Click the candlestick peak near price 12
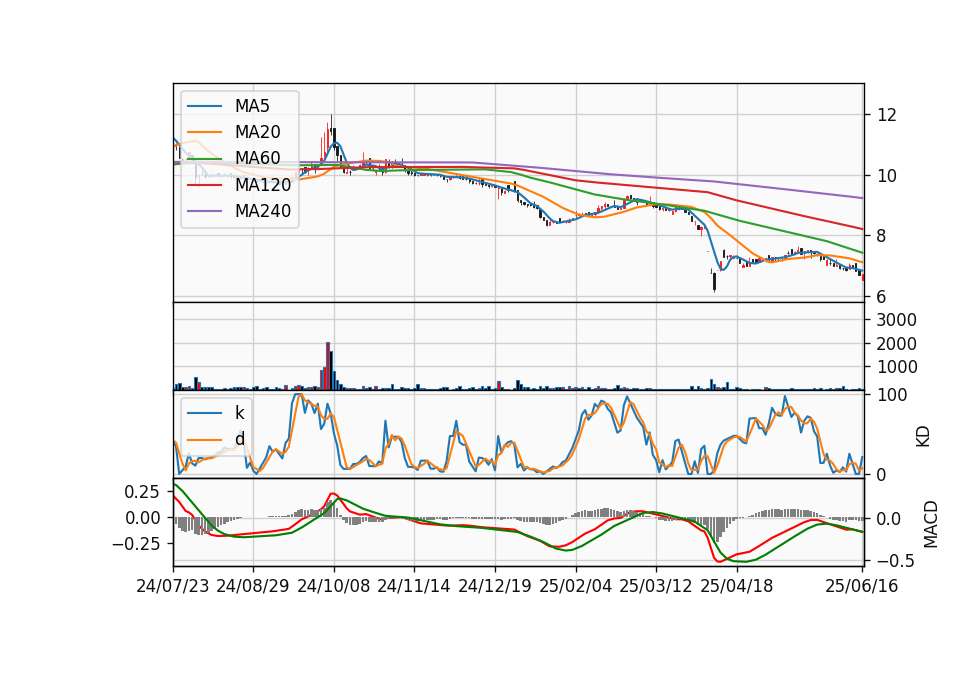Viewport: 960px width, 690px height. click(331, 127)
